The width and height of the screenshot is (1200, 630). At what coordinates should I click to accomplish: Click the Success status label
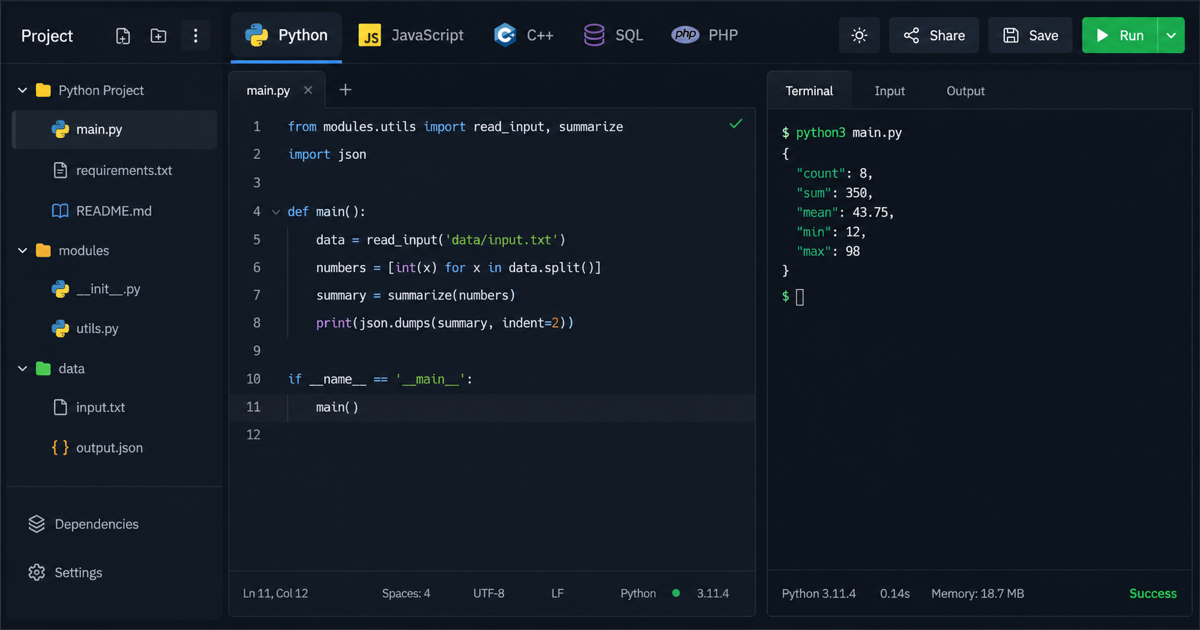click(1153, 593)
